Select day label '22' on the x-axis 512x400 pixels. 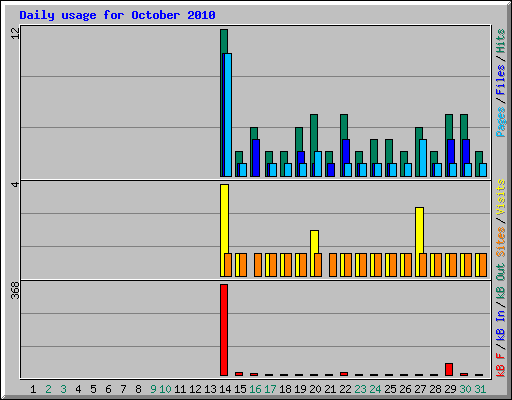345,389
